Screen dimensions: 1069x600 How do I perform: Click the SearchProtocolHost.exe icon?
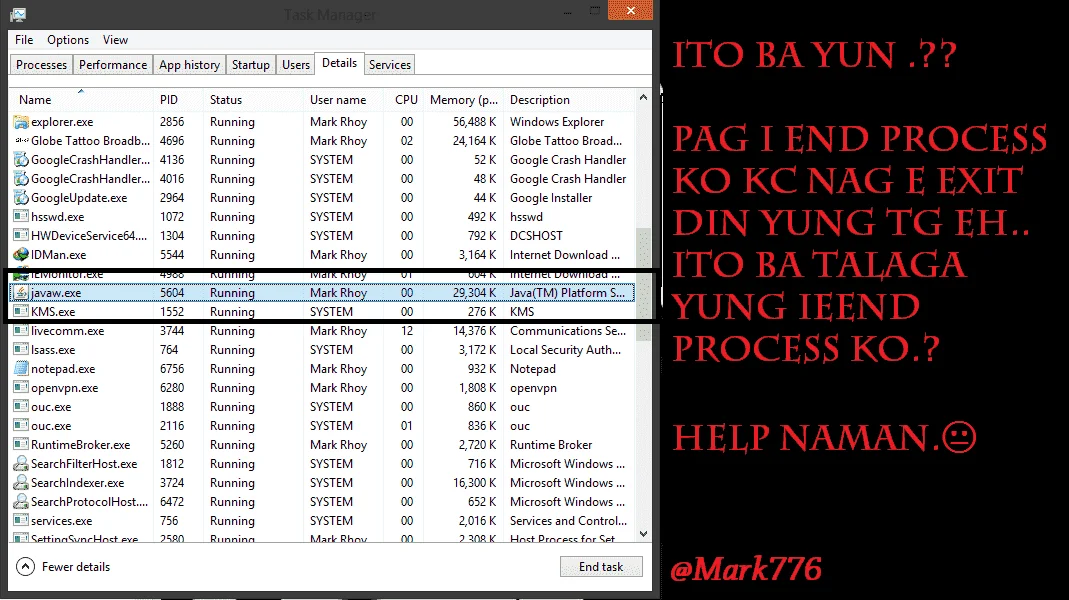[x=21, y=502]
